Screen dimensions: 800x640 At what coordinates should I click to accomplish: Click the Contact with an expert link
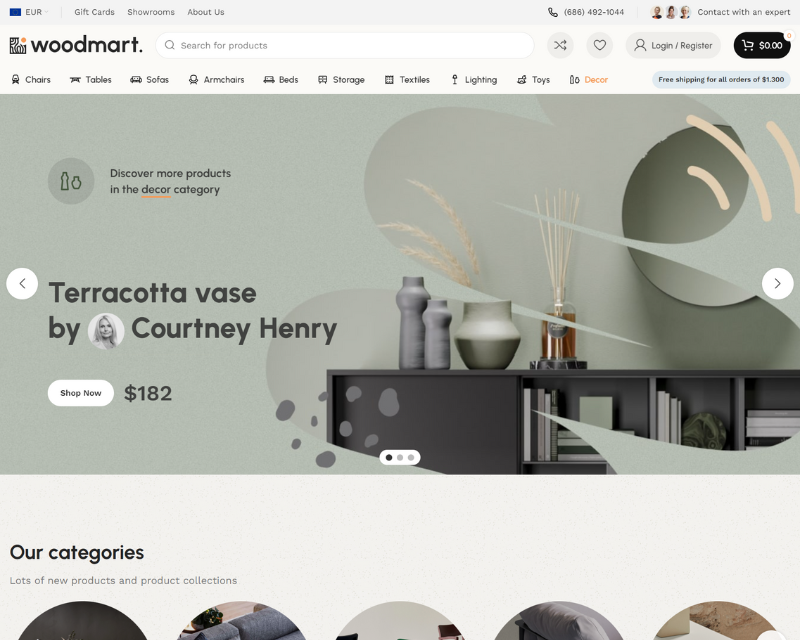tap(743, 12)
